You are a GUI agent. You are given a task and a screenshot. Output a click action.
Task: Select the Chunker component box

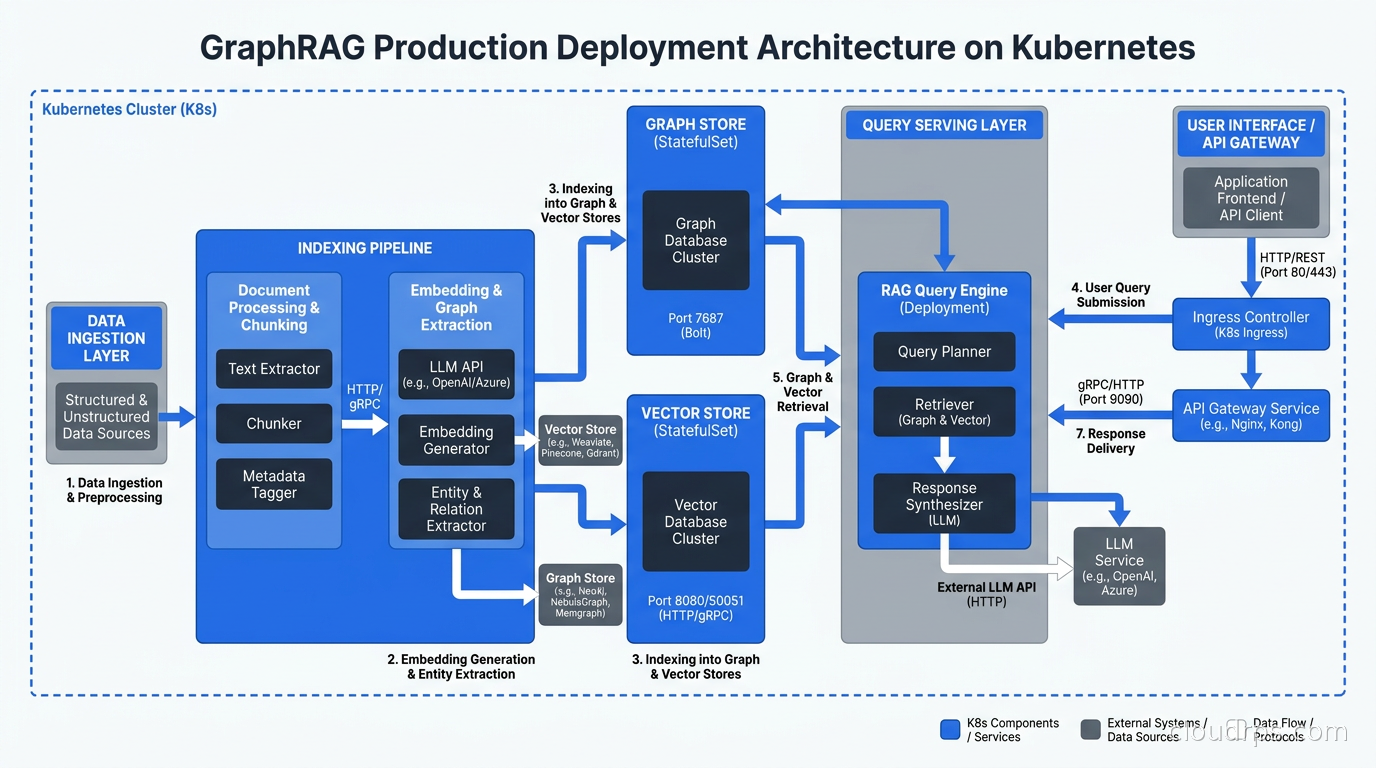(x=274, y=424)
